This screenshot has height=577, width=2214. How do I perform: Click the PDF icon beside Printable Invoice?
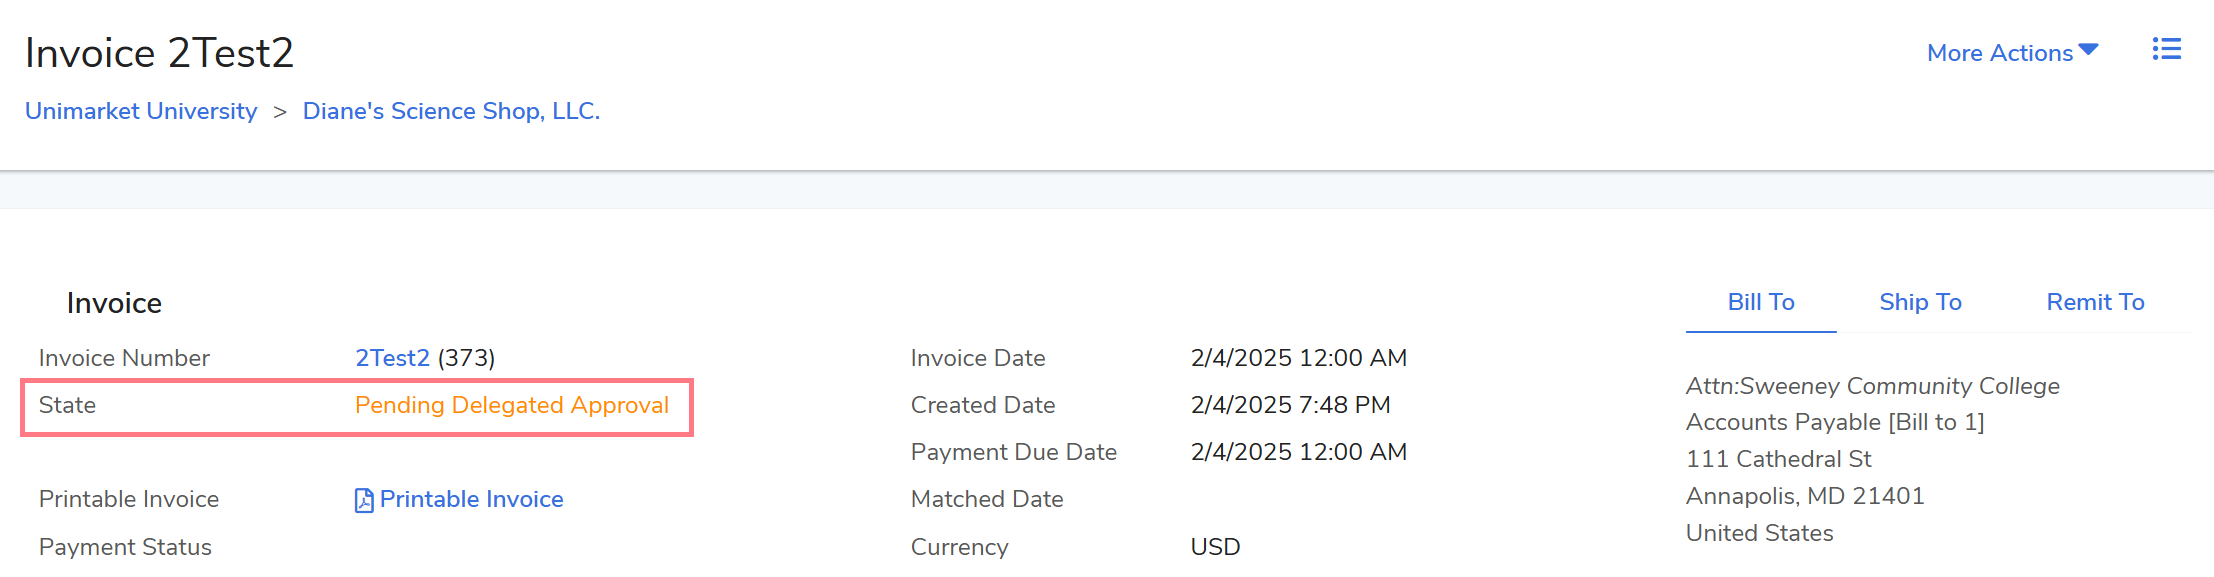coord(364,500)
